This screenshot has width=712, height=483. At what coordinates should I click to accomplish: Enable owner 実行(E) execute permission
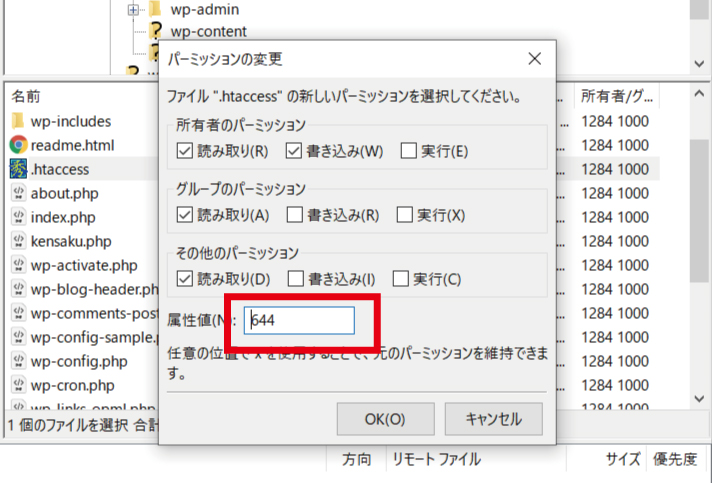point(408,151)
